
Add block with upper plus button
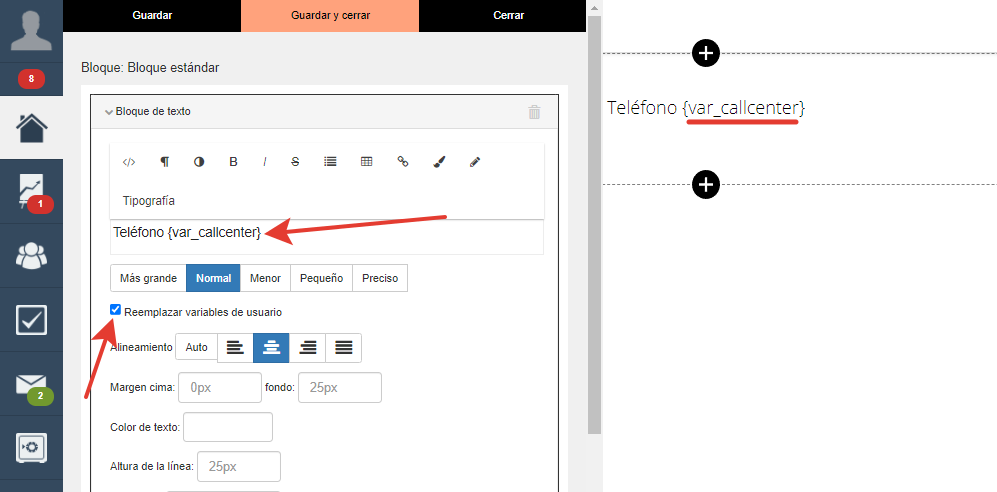tap(706, 53)
